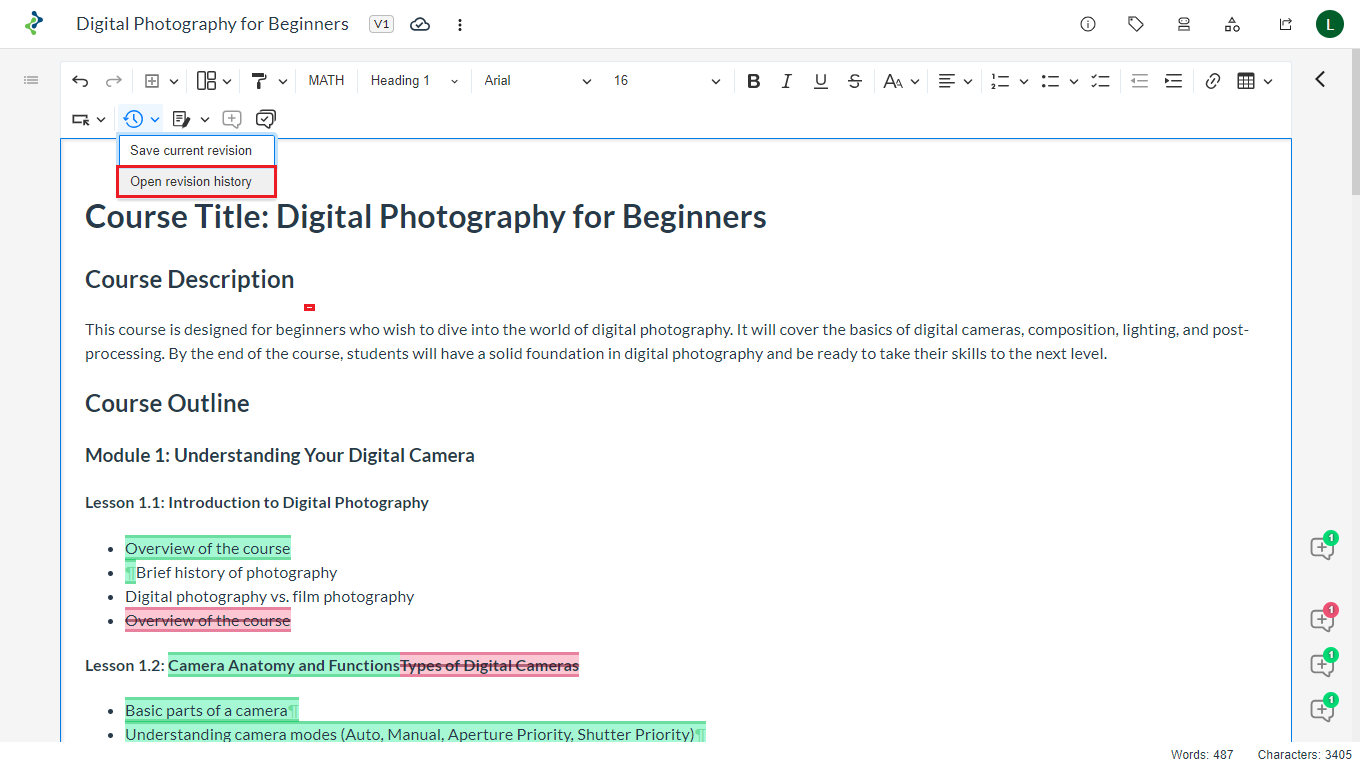
Task: Open the Heading 1 style dropdown
Action: click(414, 81)
